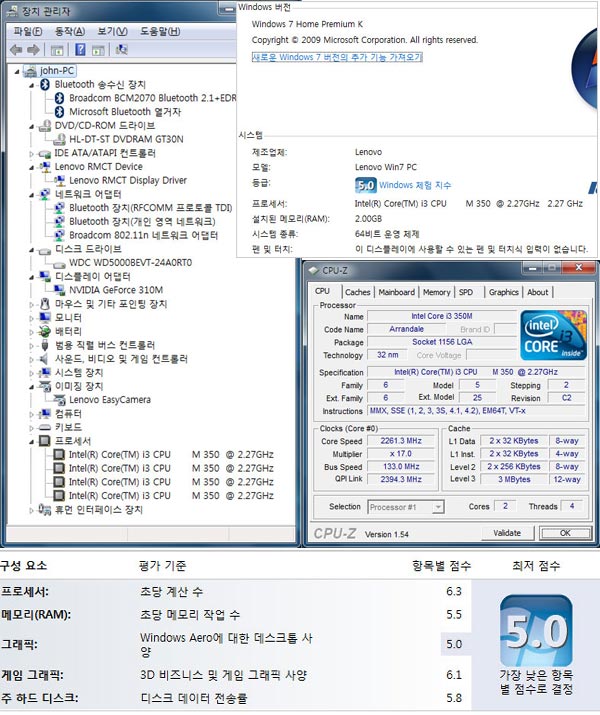600x715 pixels.
Task: Click the Windows Experience Index 5.0 badge
Action: [x=365, y=185]
